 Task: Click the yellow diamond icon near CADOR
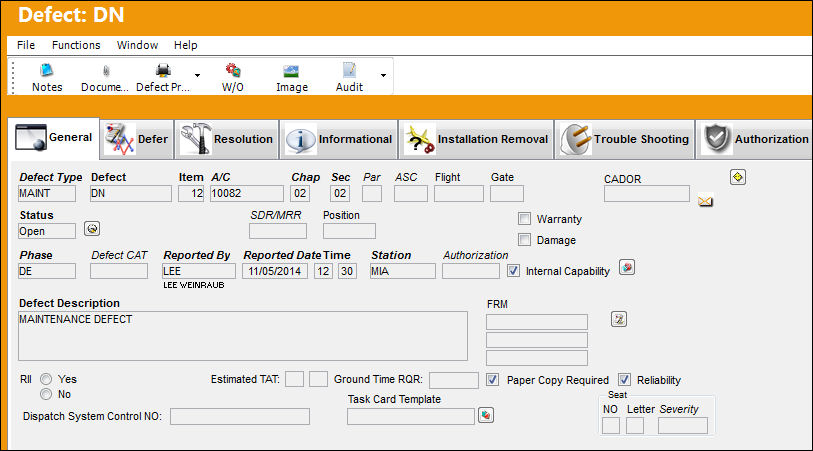[x=737, y=177]
